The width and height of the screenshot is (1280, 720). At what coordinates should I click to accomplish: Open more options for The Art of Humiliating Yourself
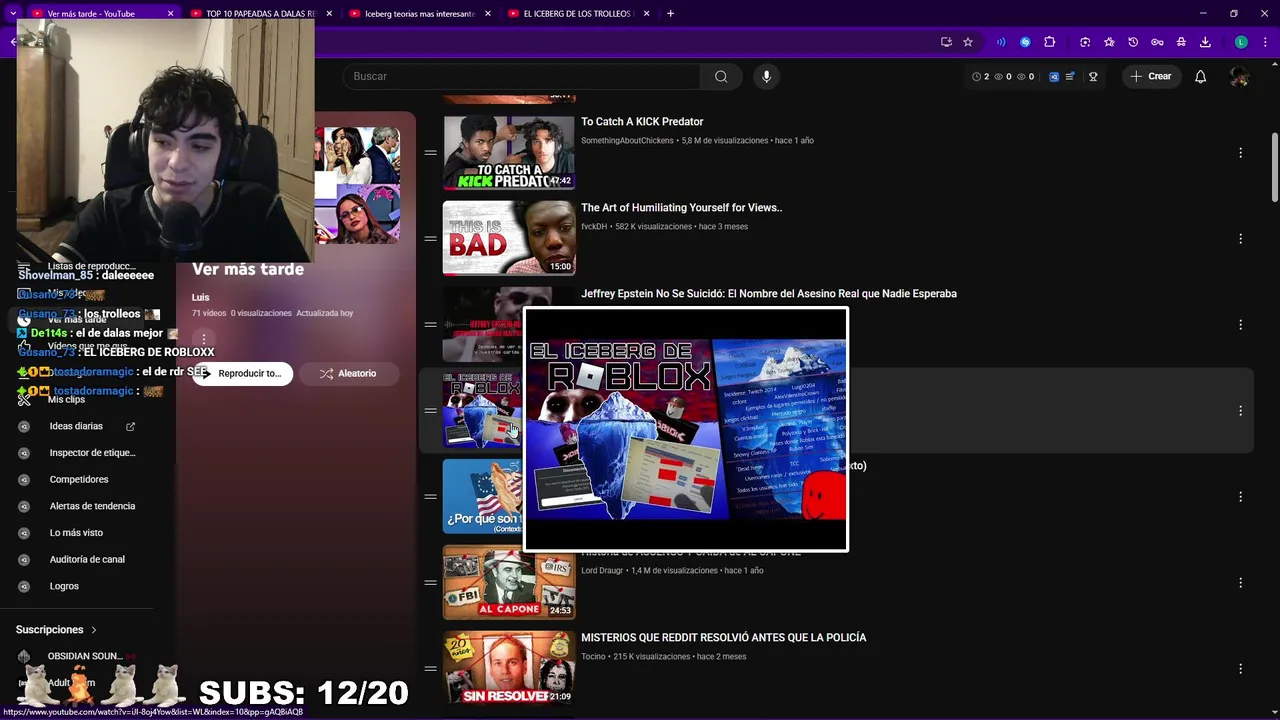[x=1240, y=239]
